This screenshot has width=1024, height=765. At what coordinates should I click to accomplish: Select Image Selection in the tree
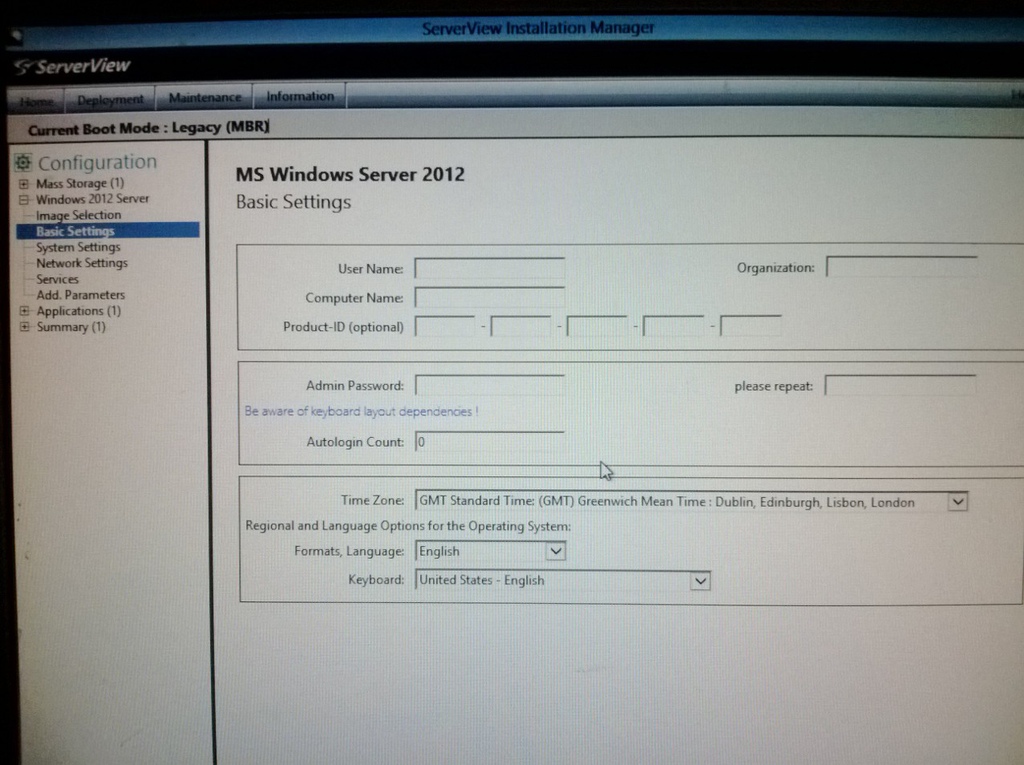point(78,215)
